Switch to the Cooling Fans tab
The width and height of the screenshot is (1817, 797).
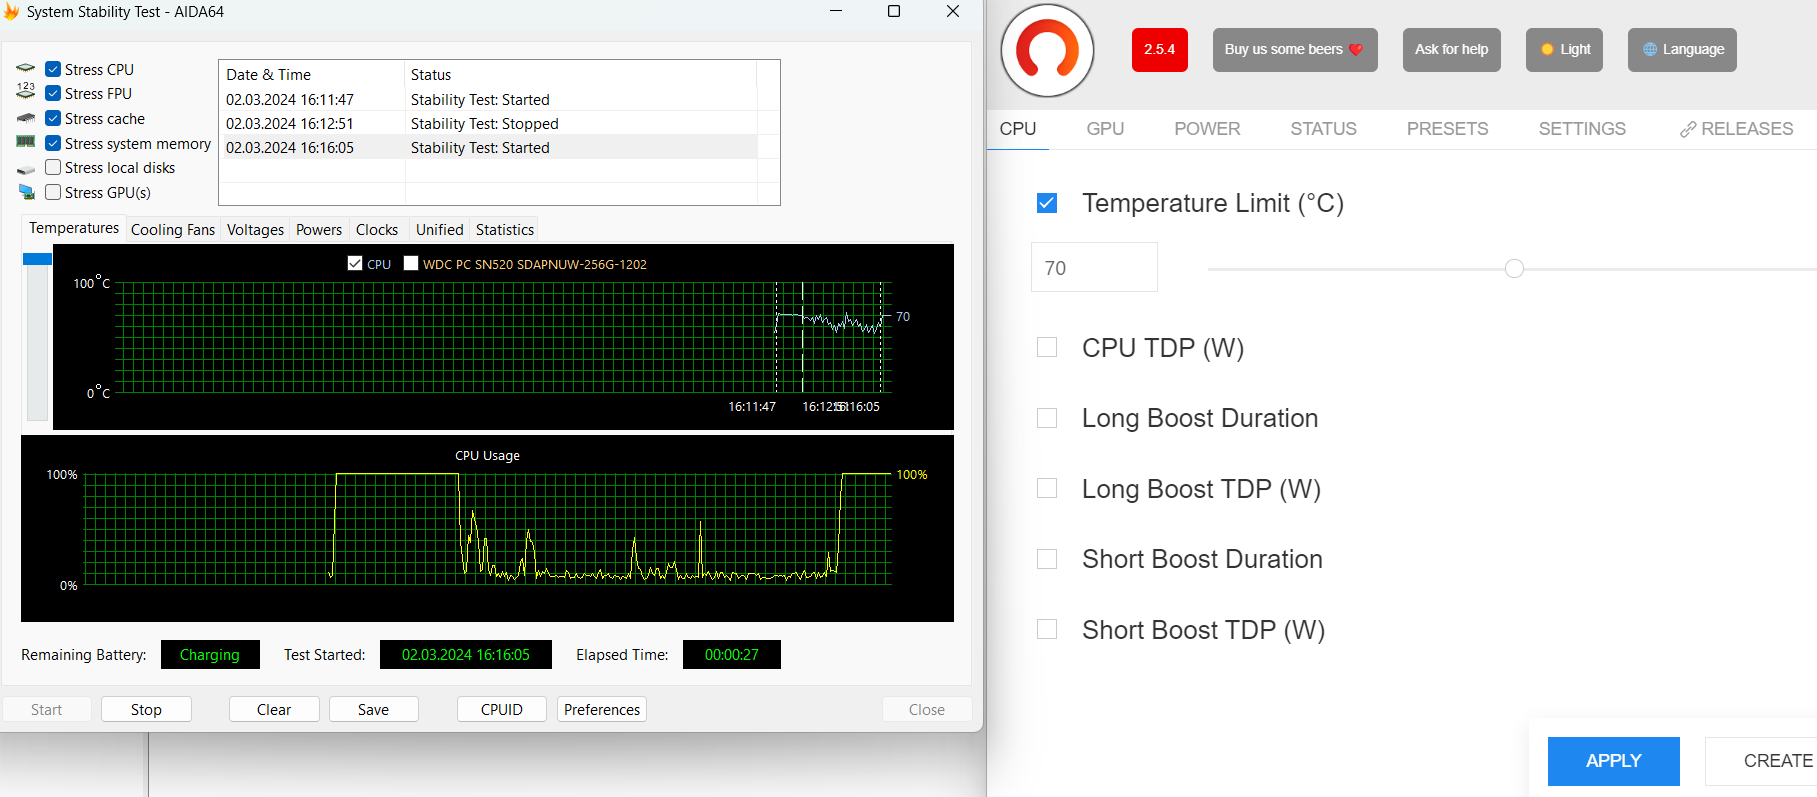click(173, 230)
